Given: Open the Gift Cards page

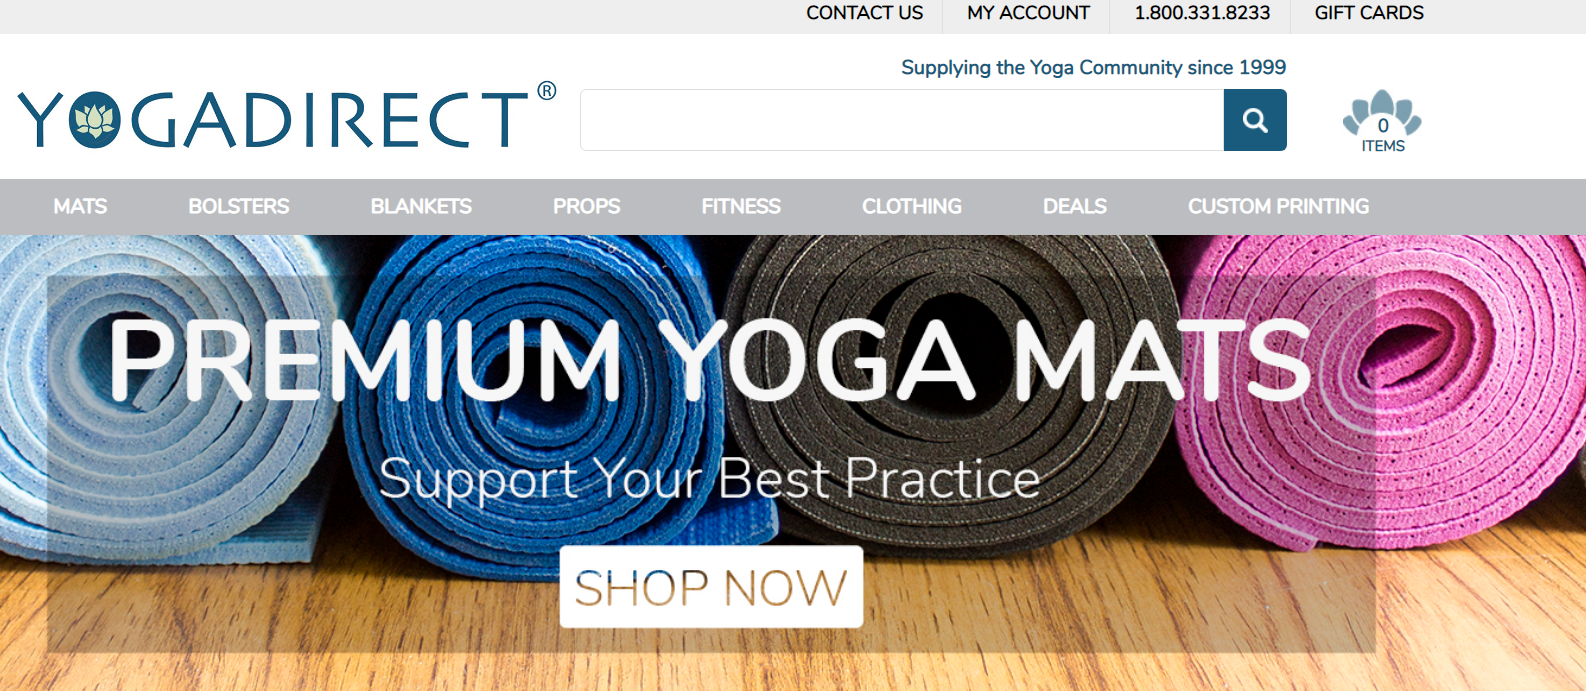Looking at the screenshot, I should (x=1369, y=13).
